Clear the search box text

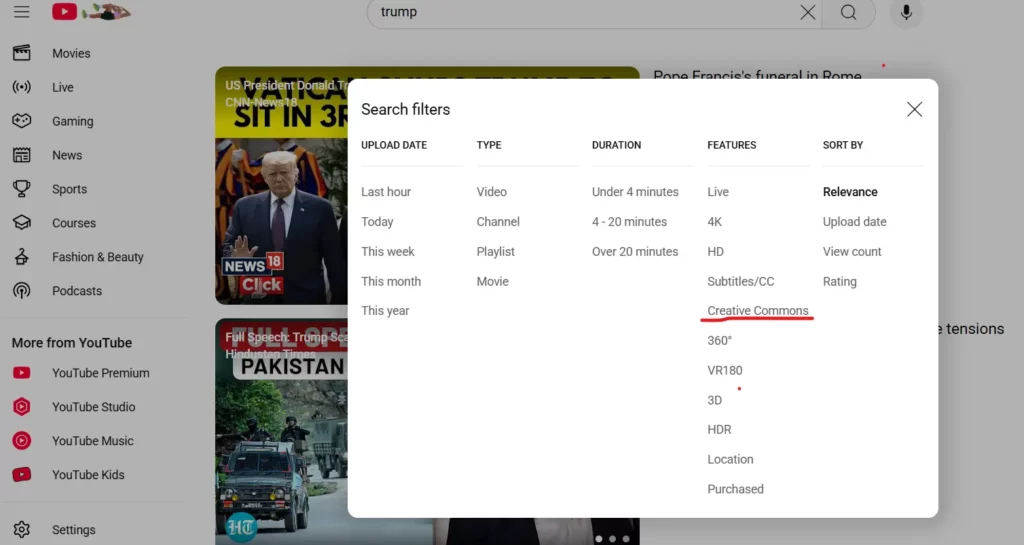(x=808, y=12)
